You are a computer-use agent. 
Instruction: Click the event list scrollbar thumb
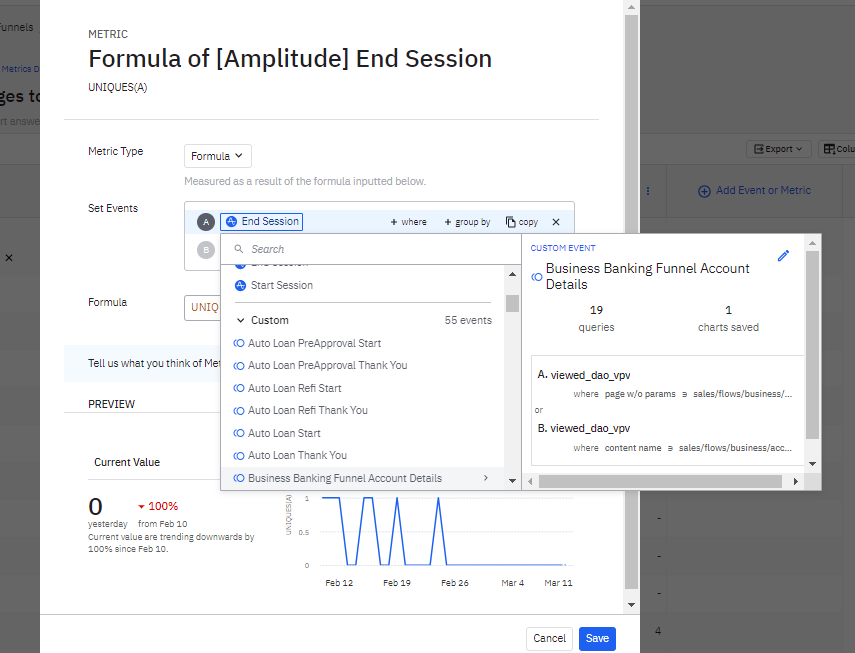click(512, 303)
